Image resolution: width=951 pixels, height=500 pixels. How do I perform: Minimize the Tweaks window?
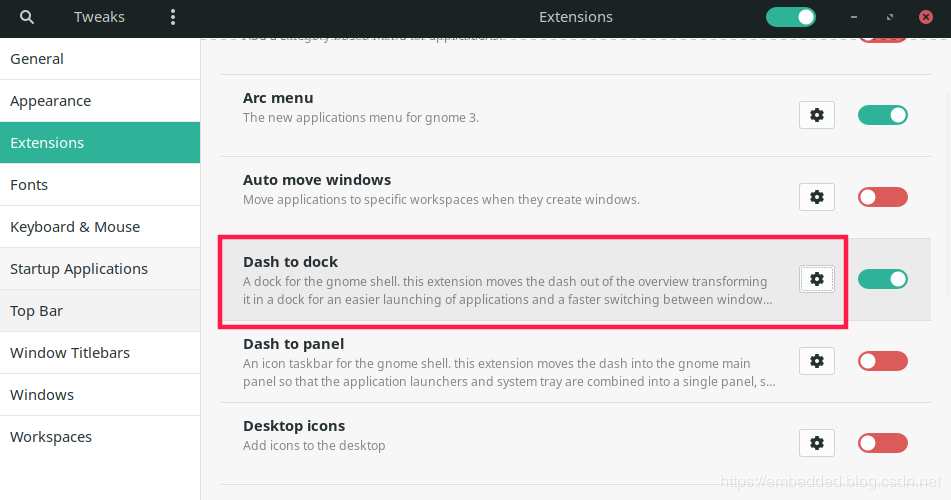[x=854, y=18]
